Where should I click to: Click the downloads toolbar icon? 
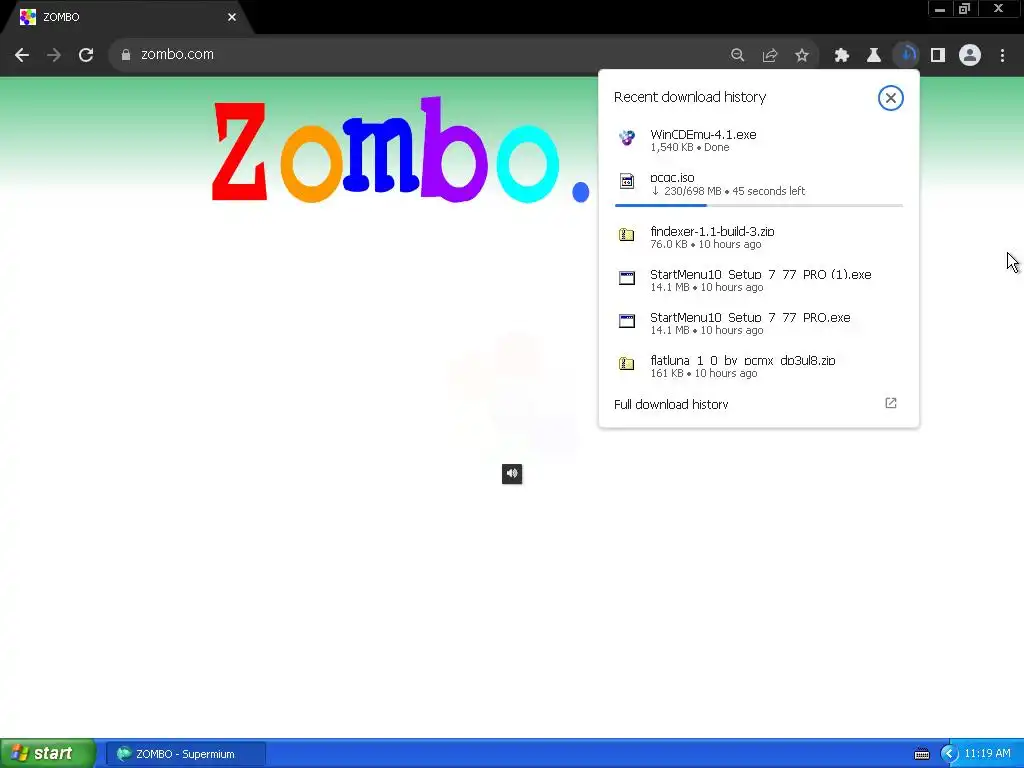coord(906,55)
